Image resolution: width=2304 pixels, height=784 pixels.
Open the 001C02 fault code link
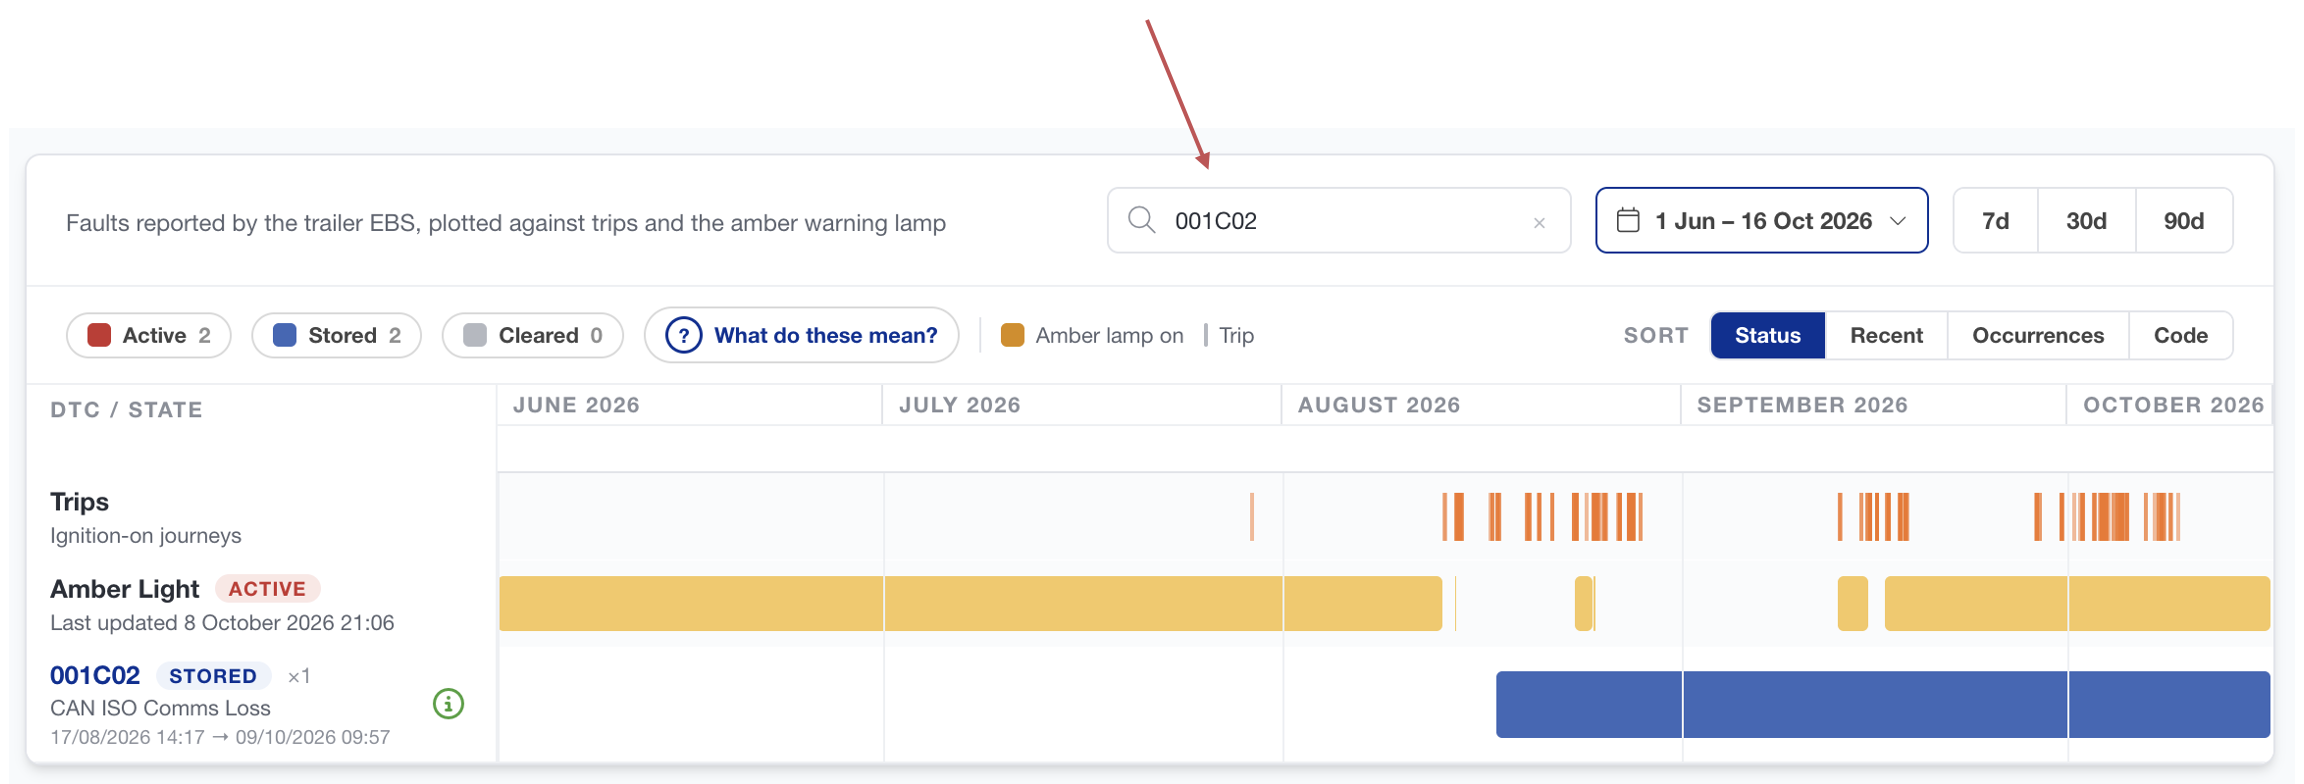click(x=95, y=675)
